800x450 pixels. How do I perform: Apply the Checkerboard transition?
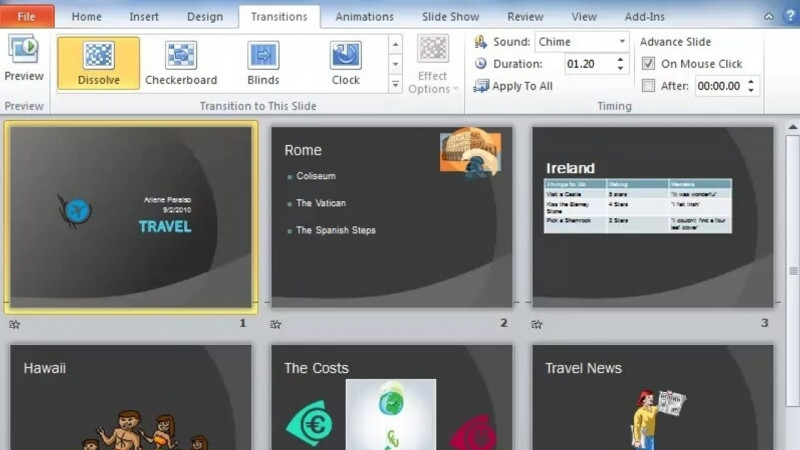pos(181,63)
